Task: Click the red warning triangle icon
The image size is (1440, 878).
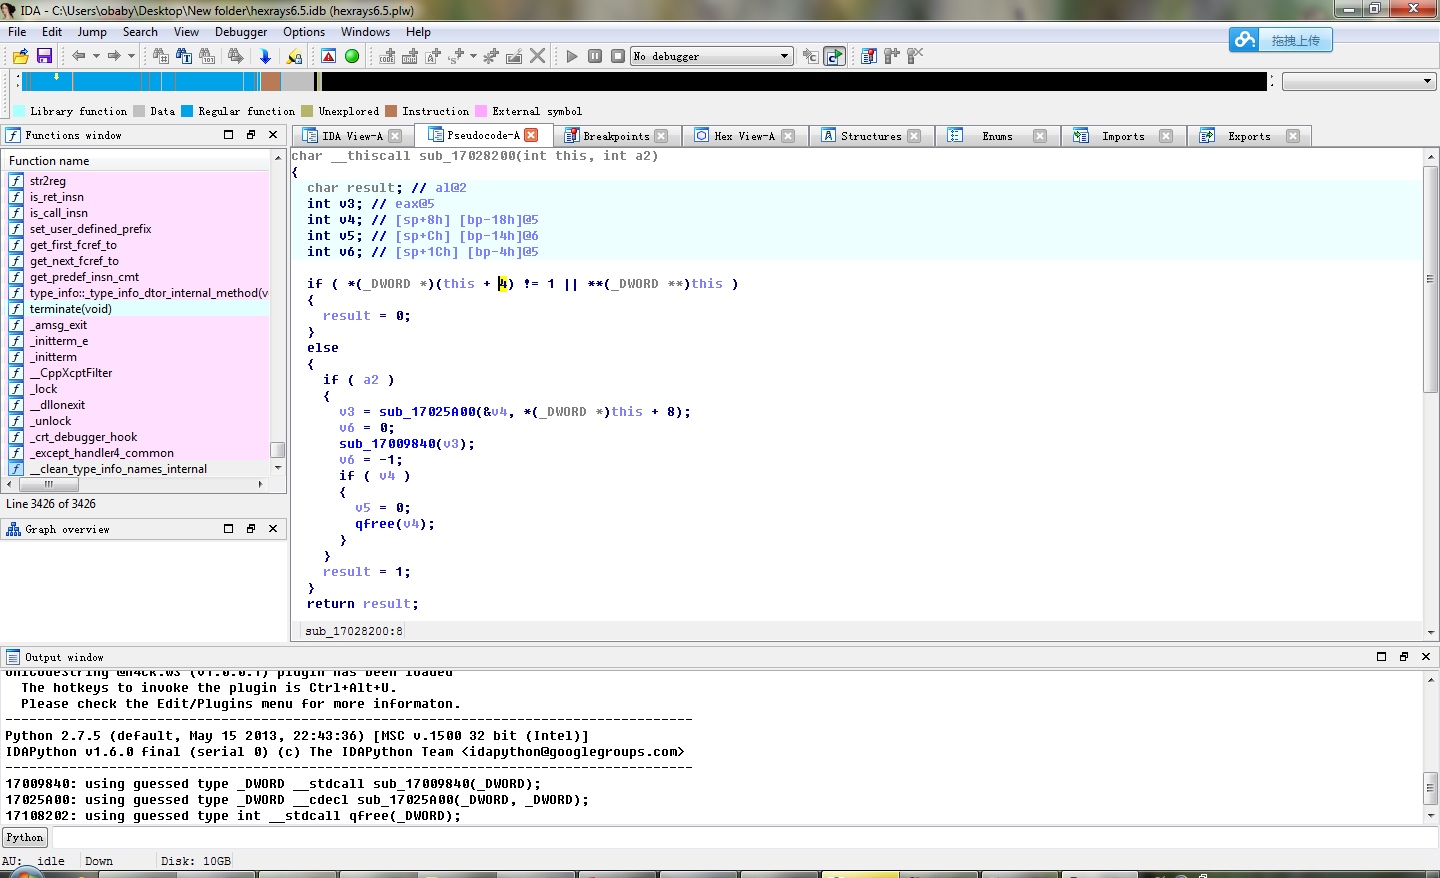Action: tap(328, 56)
